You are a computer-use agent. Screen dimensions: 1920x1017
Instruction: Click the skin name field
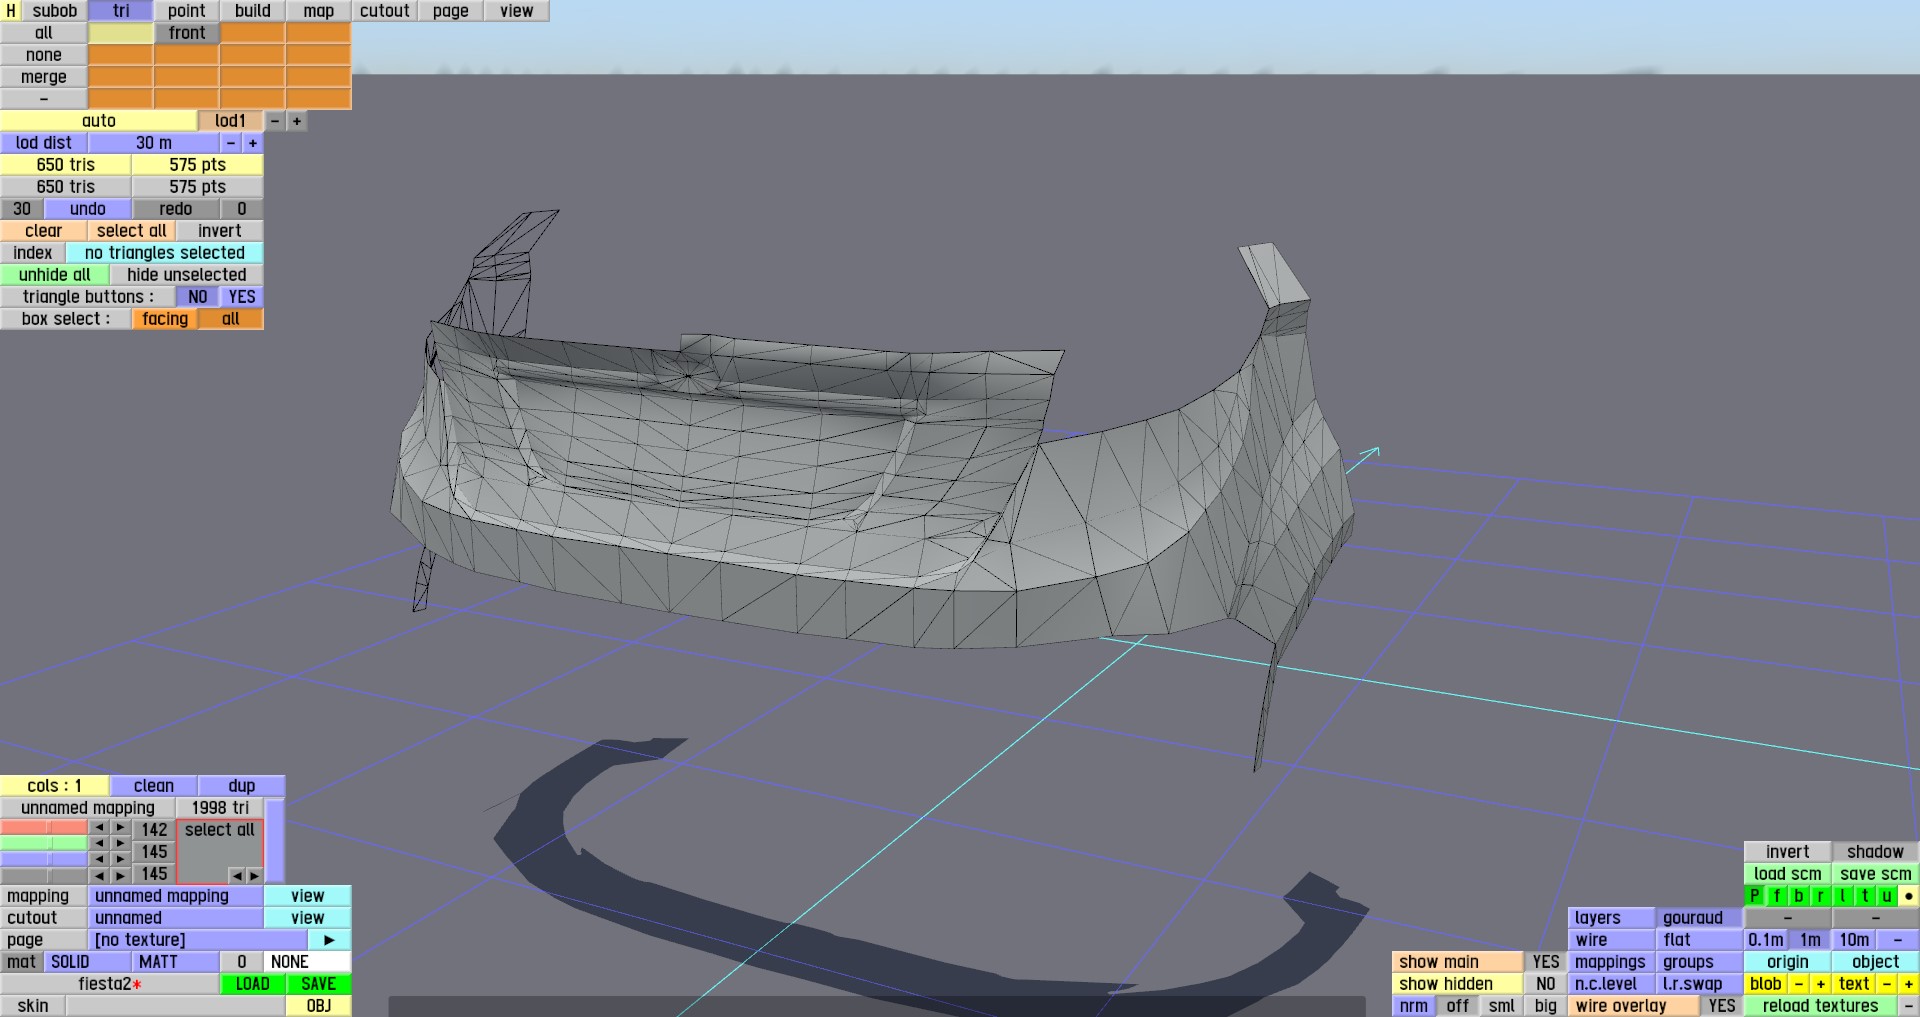tap(176, 1006)
